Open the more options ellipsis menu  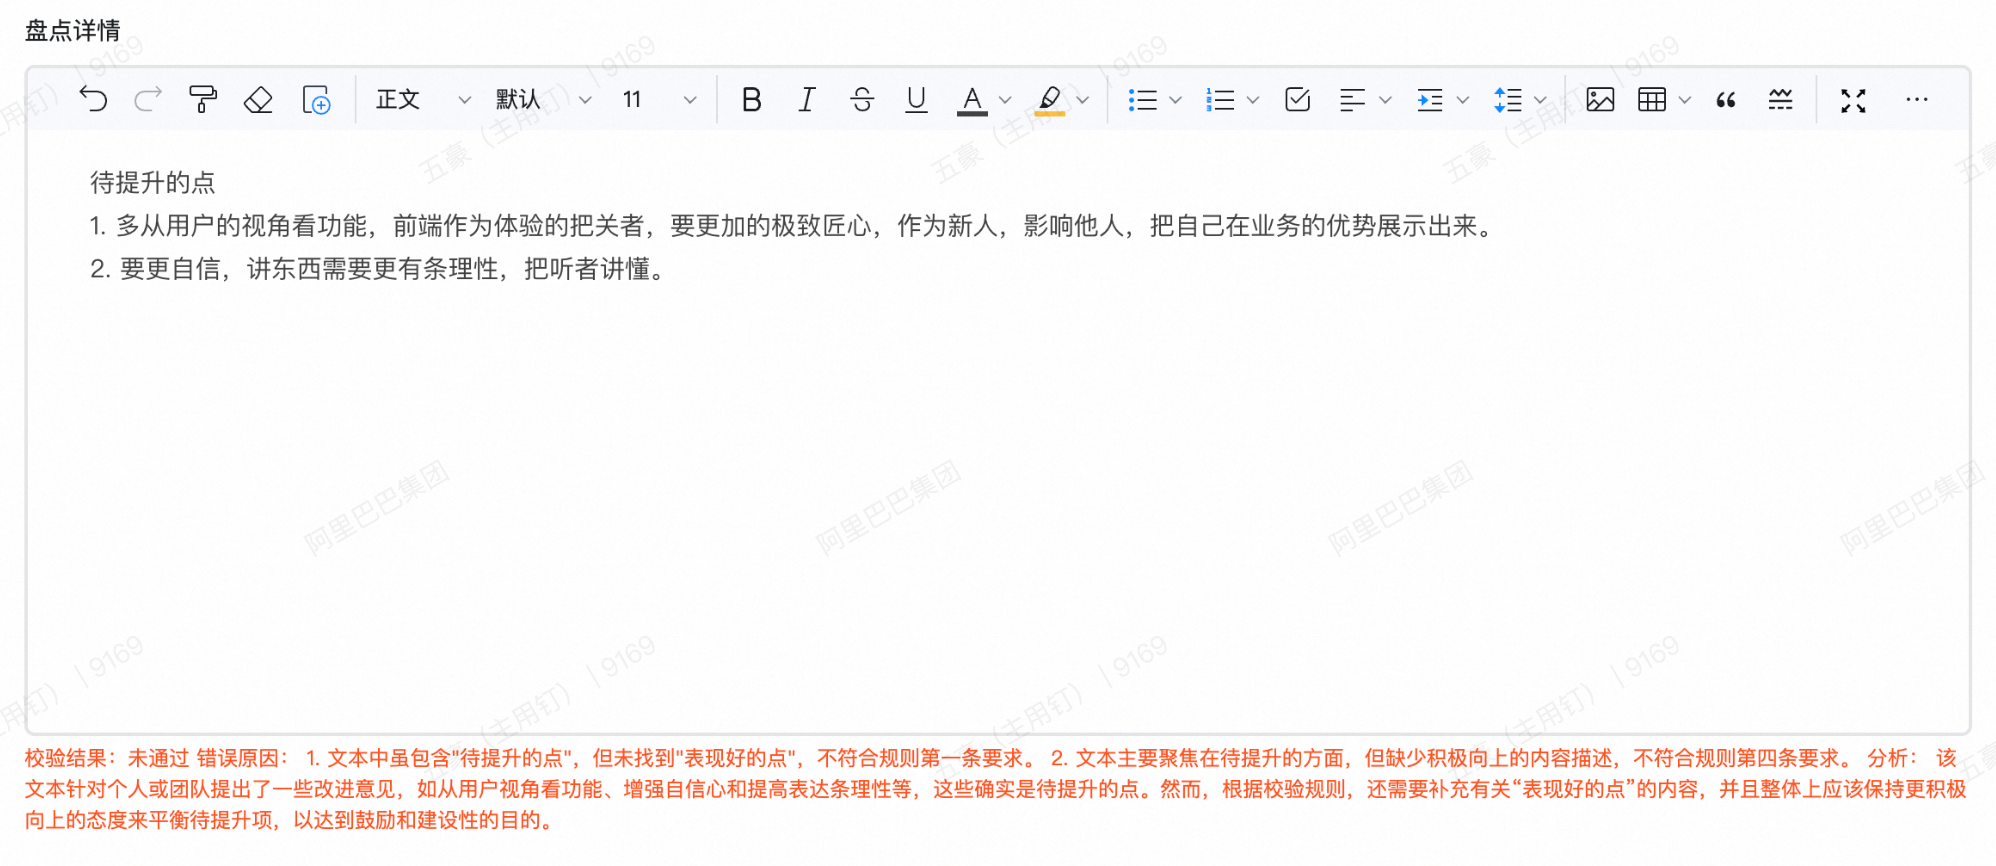[x=1916, y=100]
